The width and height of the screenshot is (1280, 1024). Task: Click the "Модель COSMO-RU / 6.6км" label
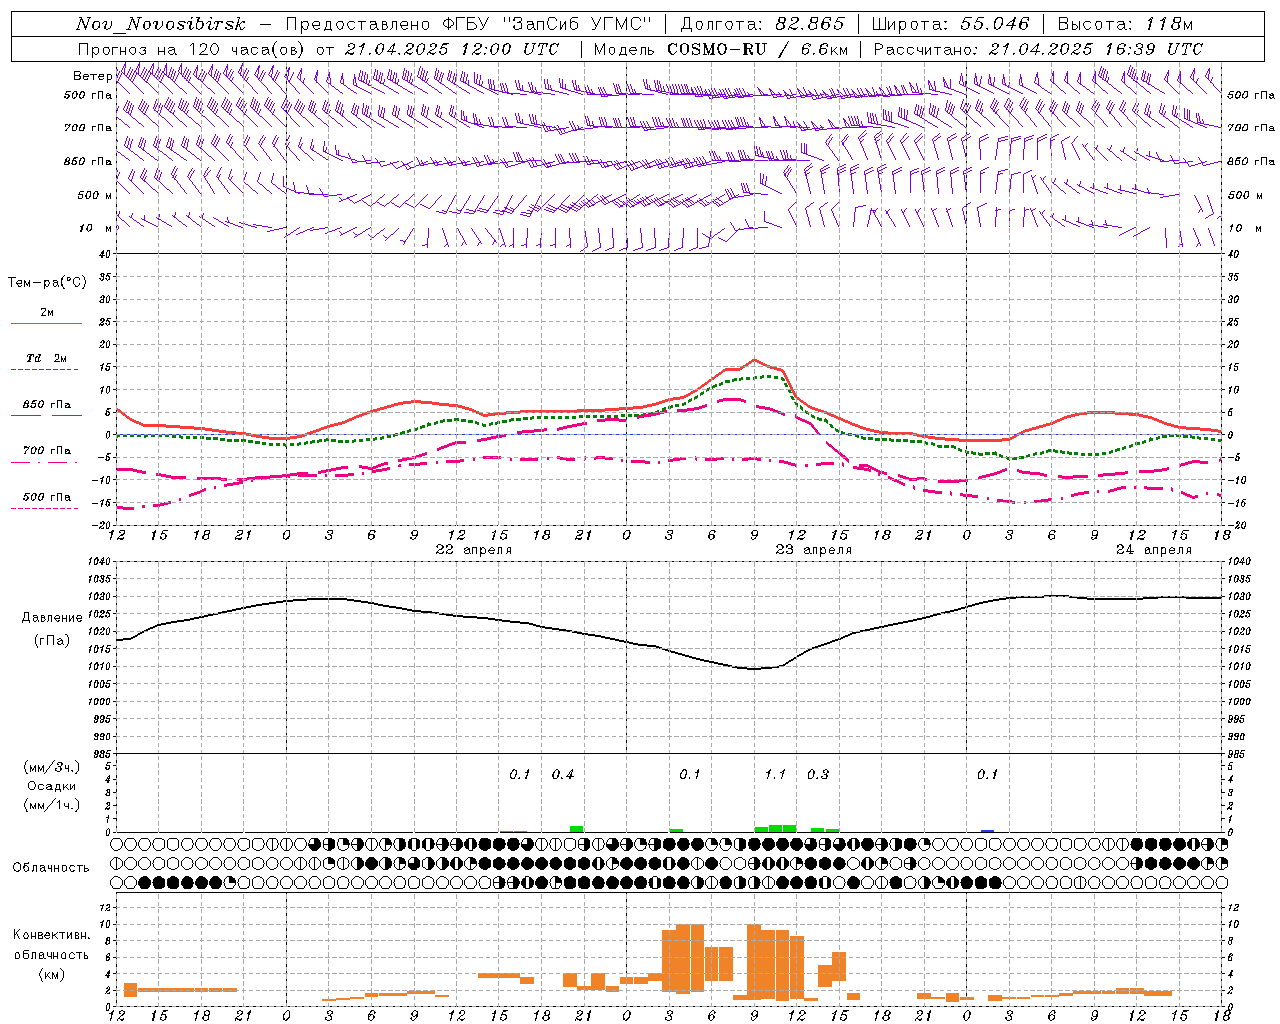[721, 49]
